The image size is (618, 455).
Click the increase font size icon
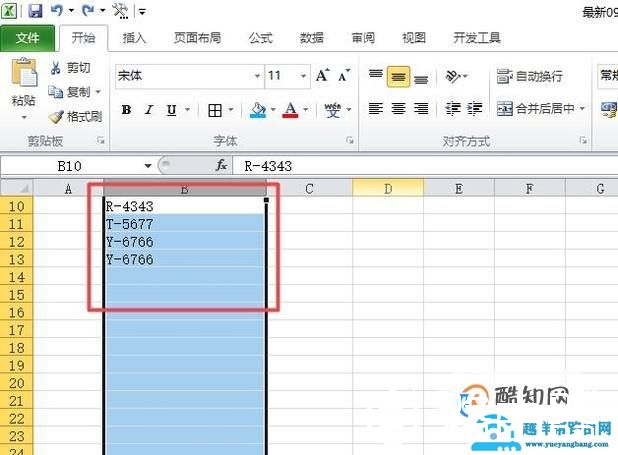pyautogui.click(x=322, y=75)
